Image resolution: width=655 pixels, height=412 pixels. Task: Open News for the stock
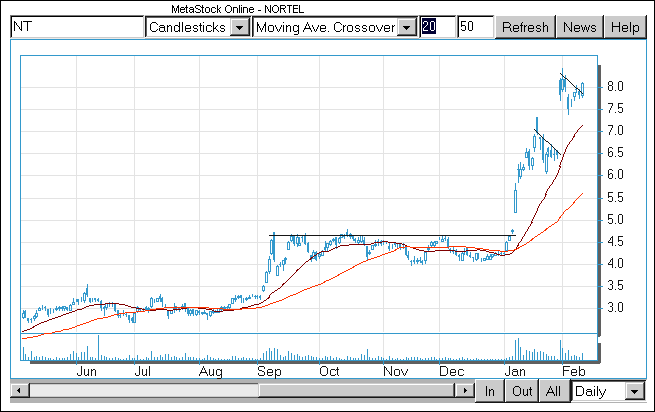pyautogui.click(x=579, y=27)
